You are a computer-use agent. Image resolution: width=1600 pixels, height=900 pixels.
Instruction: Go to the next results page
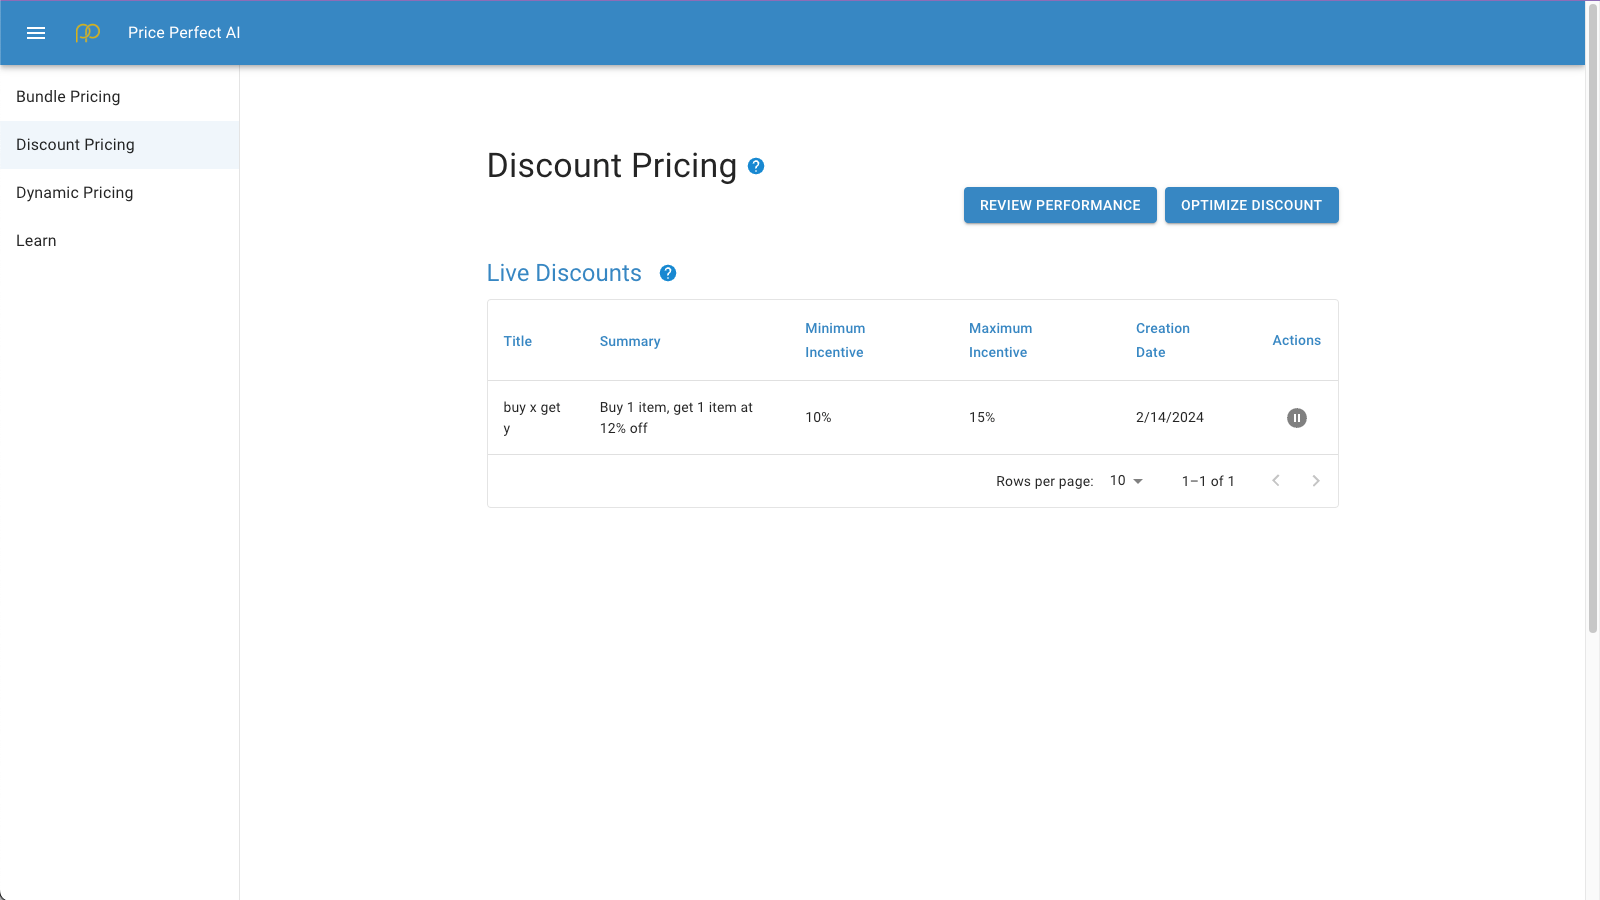point(1316,480)
